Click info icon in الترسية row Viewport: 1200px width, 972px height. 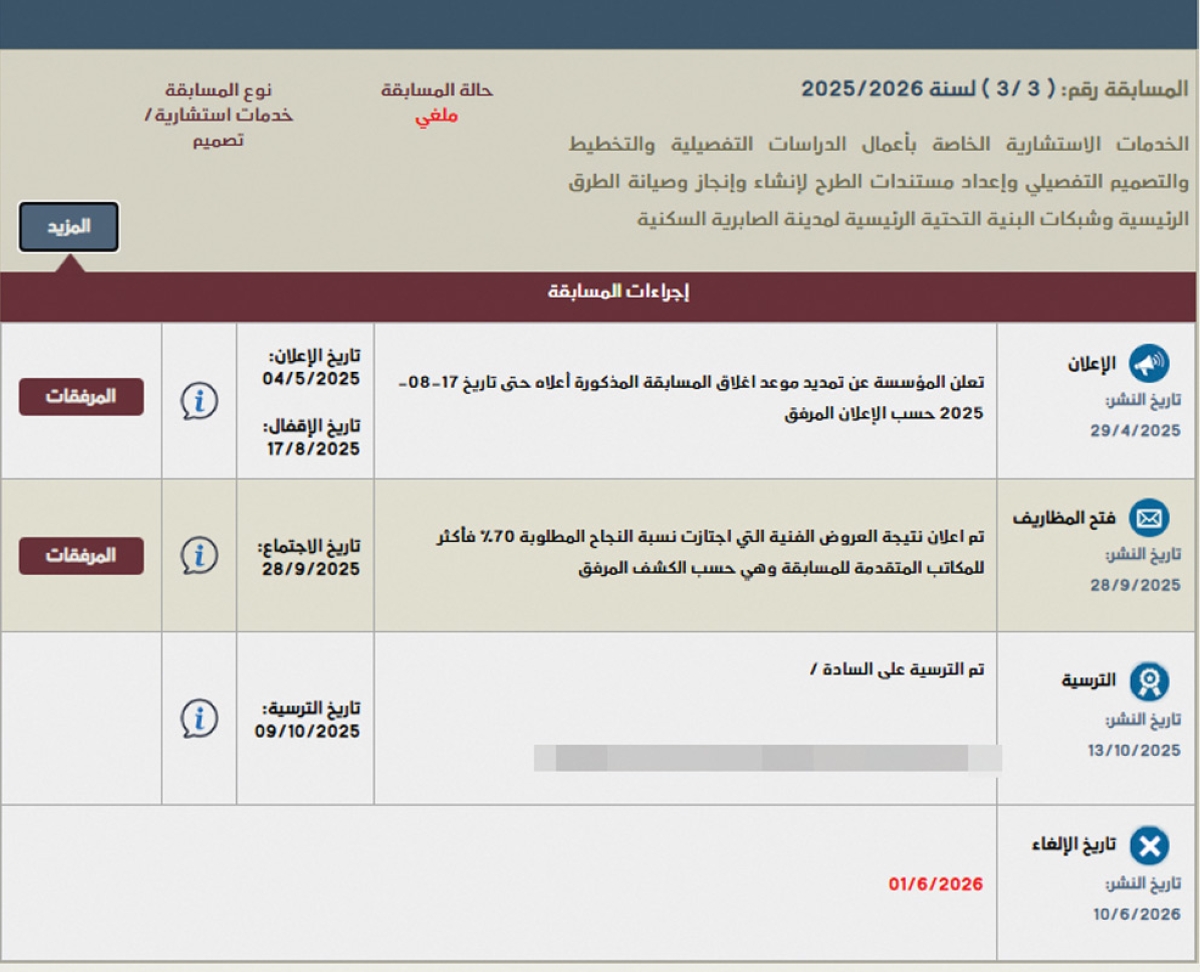point(199,717)
